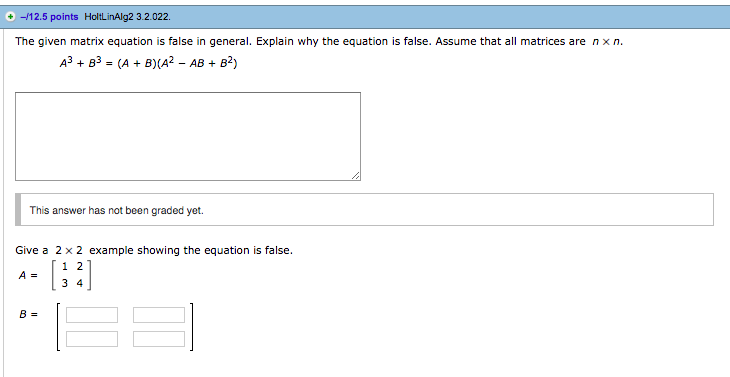Click the gray stripe beside the grading notice
Screen dimensions: 730x377
(18, 209)
